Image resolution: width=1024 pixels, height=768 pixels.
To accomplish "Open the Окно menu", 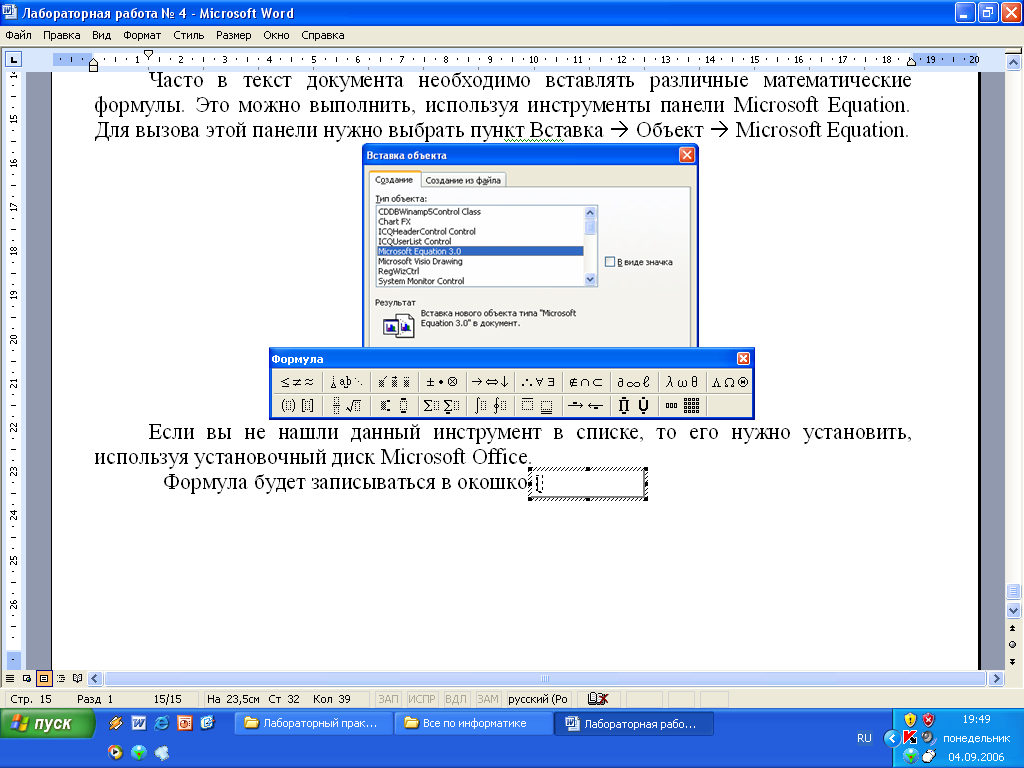I will tap(276, 35).
